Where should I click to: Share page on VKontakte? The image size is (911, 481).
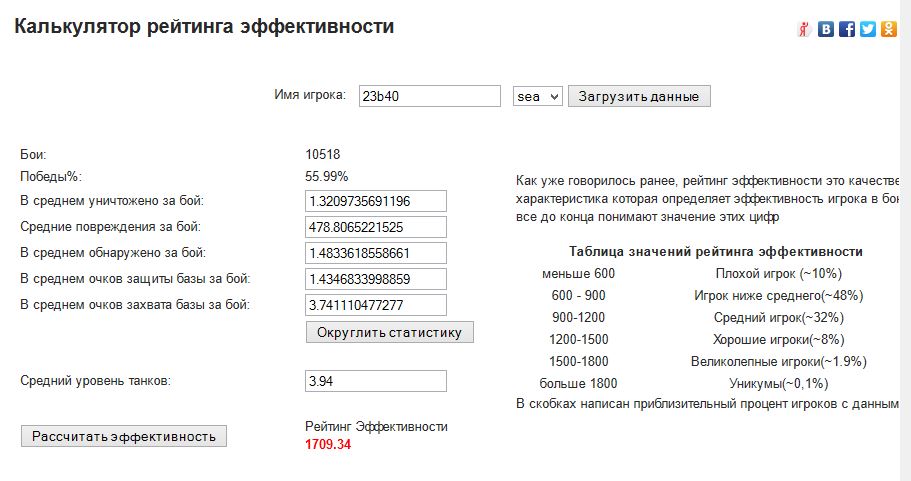(x=826, y=29)
